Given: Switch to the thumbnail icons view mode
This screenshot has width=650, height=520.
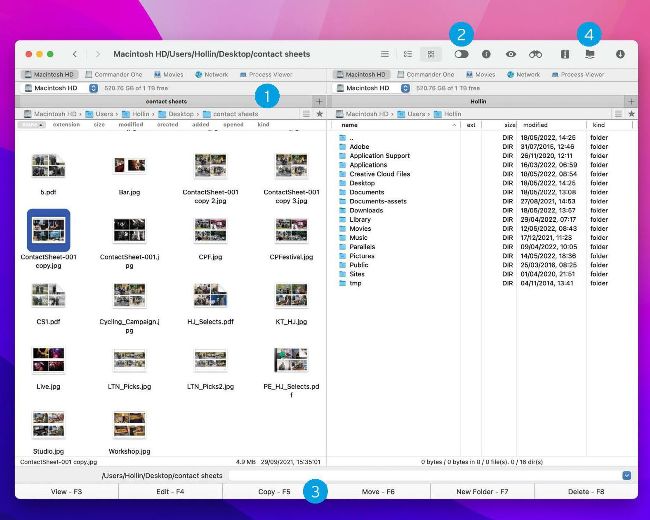Looking at the screenshot, I should (432, 54).
